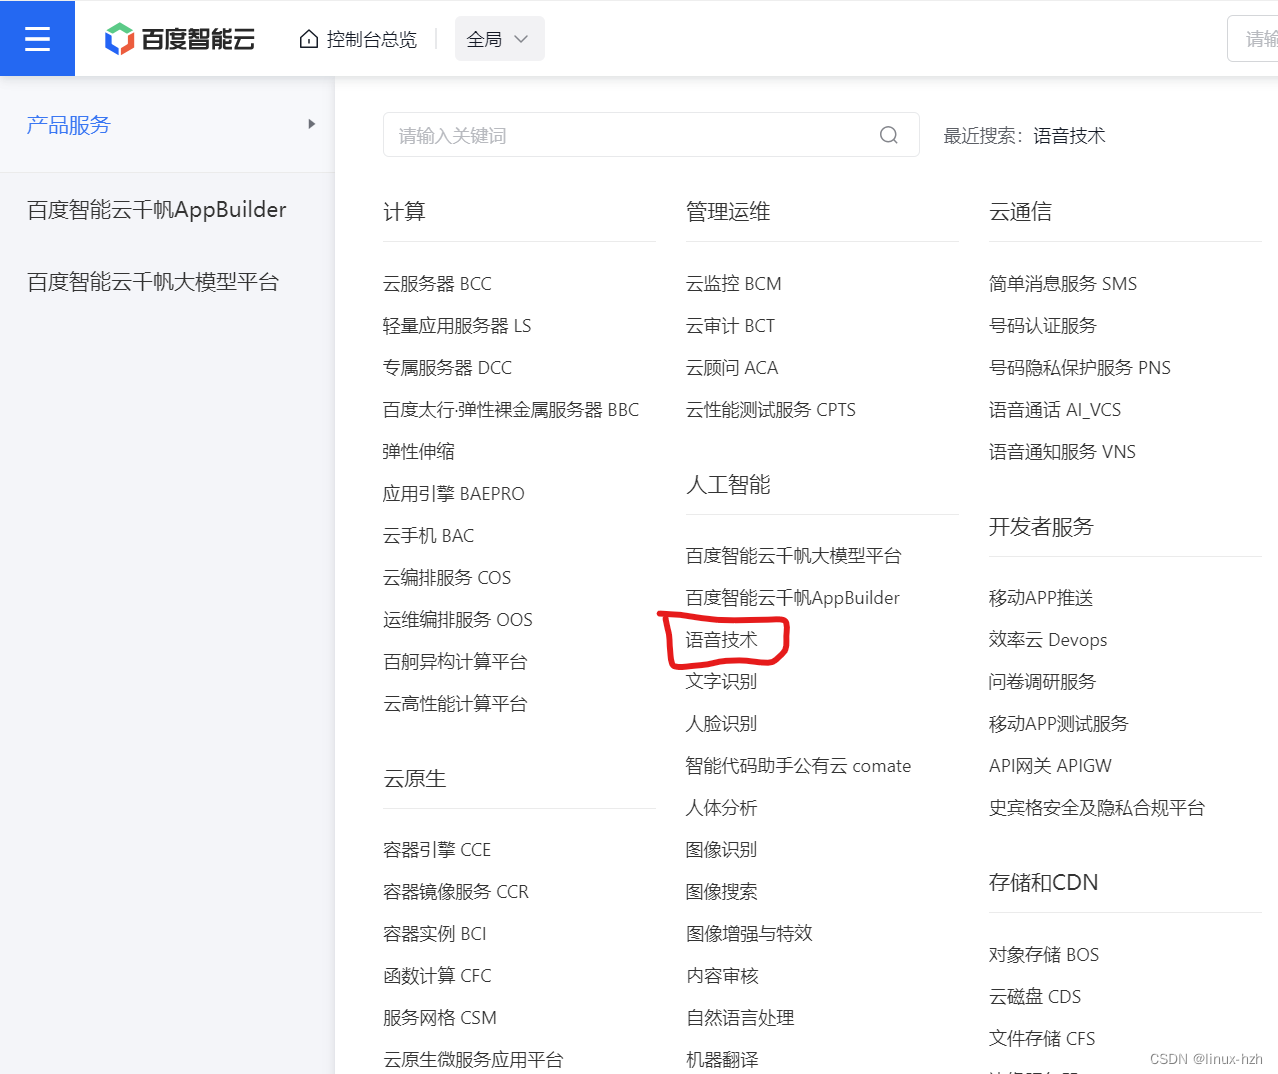Screen dimensions: 1278x1074
Task: Open 云顾问 ACA
Action: tap(732, 368)
